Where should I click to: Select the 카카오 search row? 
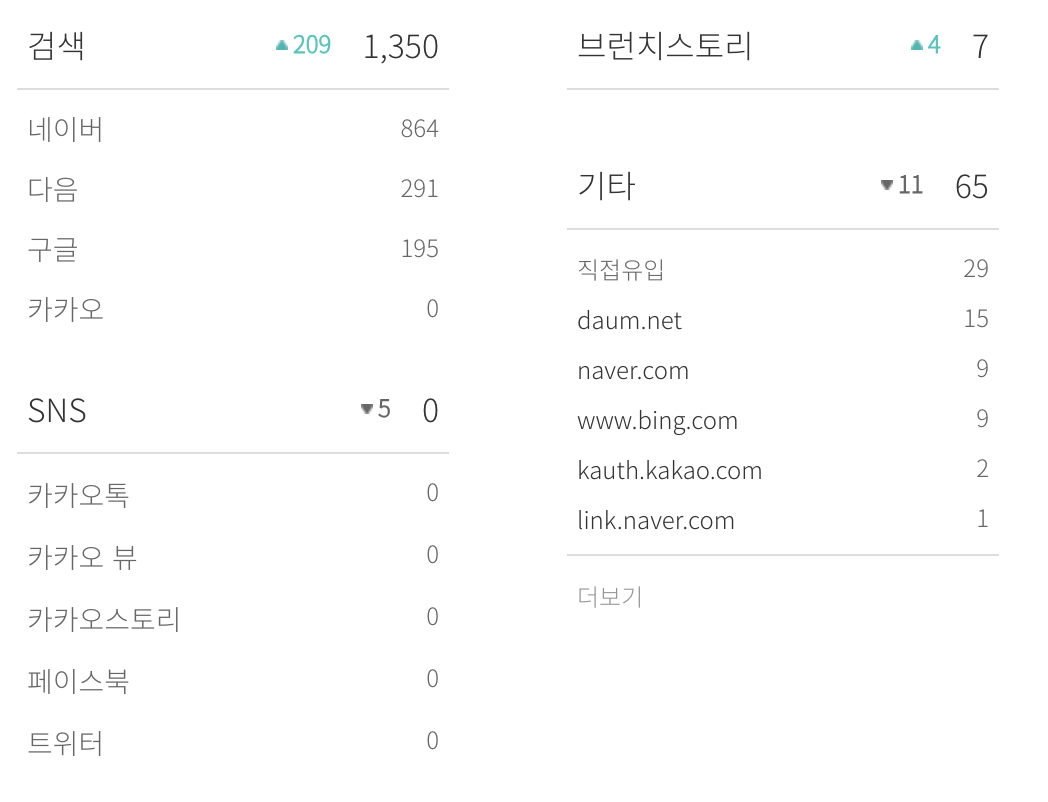tap(233, 309)
